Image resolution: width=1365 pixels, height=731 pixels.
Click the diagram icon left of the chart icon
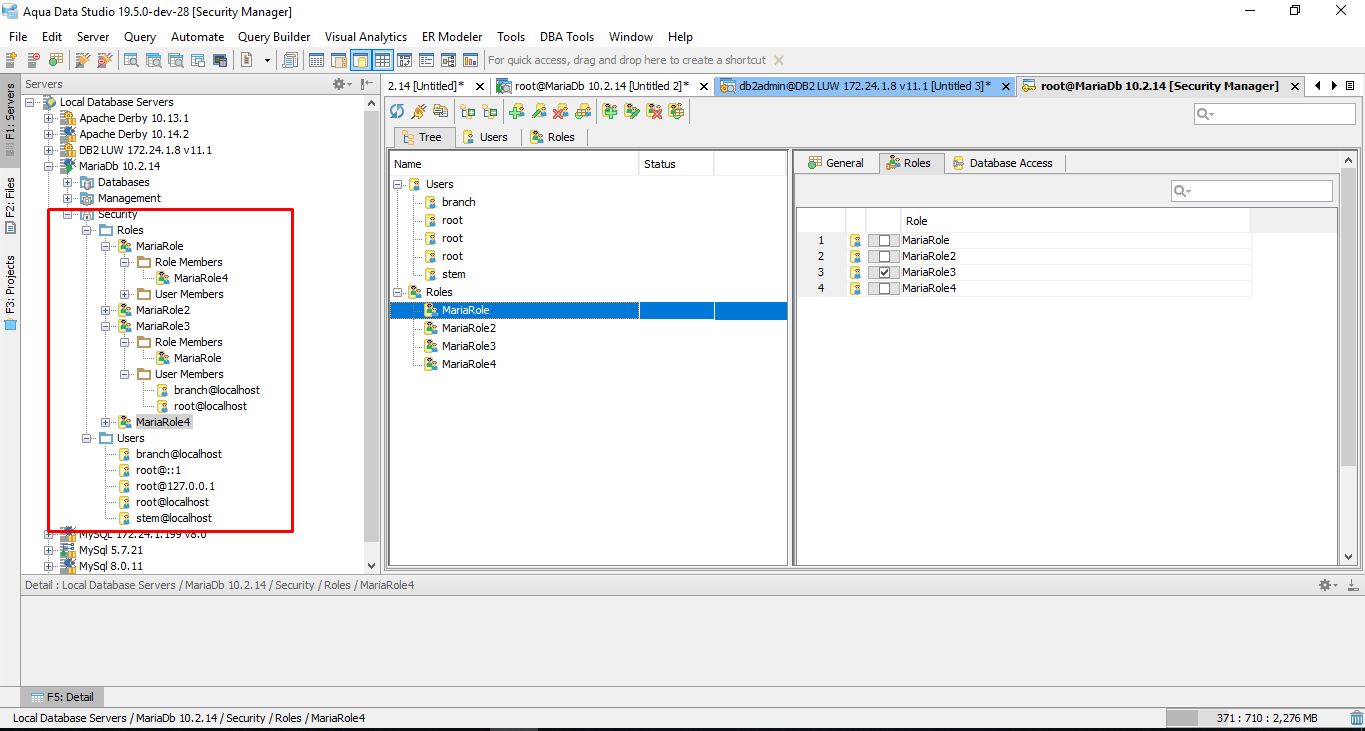click(x=448, y=60)
